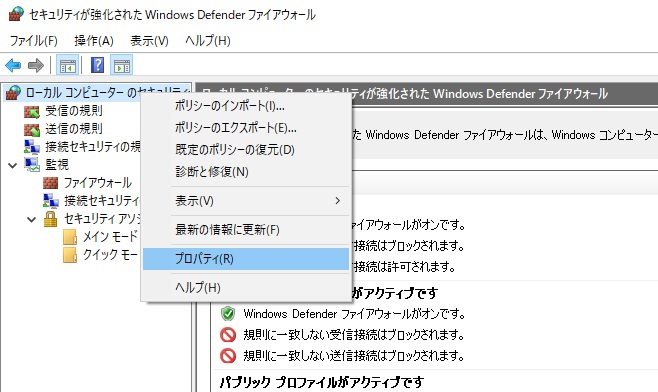Select 既定のポリシーの復元(D) menu entry
The width and height of the screenshot is (658, 392).
point(246,149)
